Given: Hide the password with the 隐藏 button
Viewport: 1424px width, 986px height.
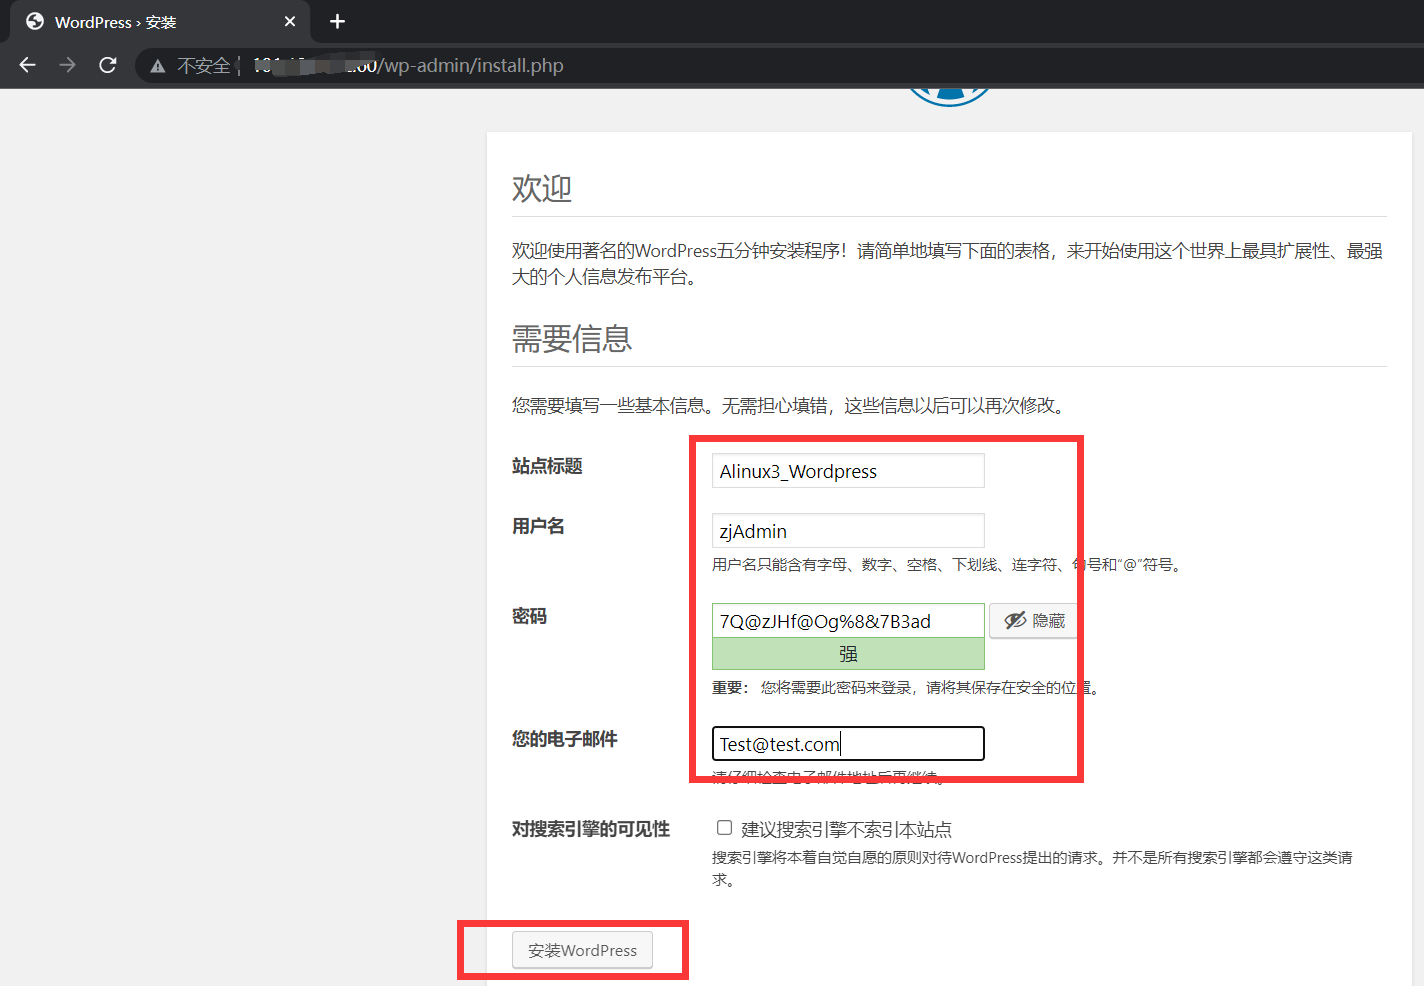Looking at the screenshot, I should coord(1034,620).
